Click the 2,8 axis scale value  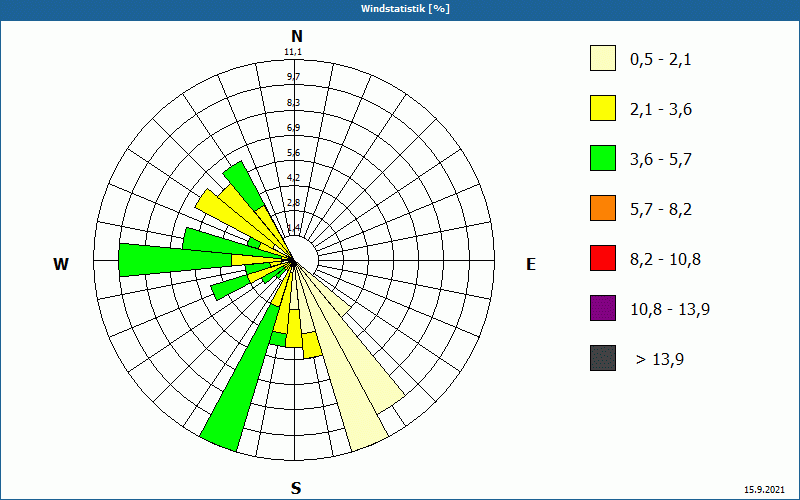point(293,203)
